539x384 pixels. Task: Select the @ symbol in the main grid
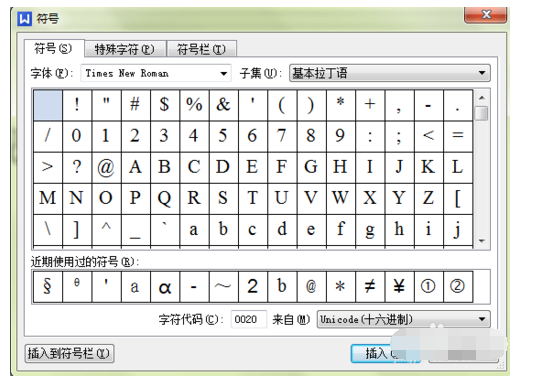[x=106, y=167]
